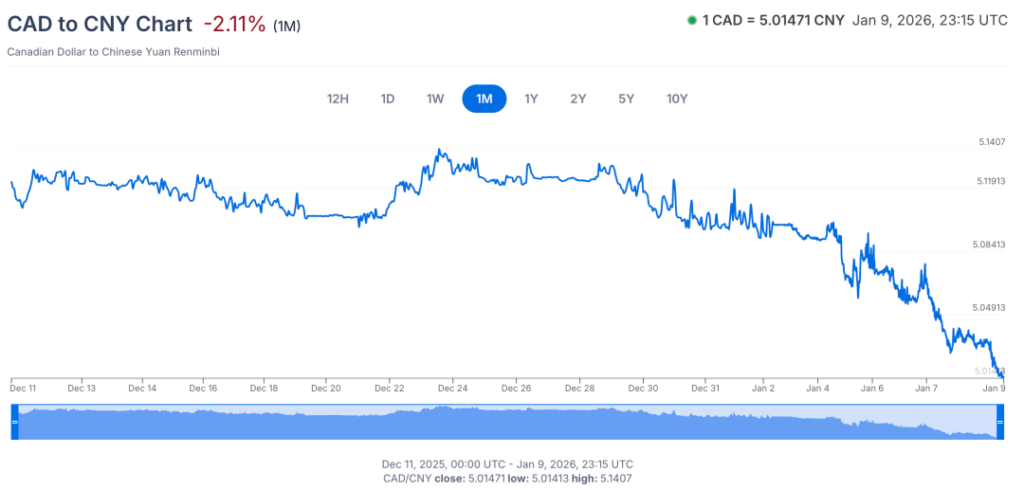Screen dimensions: 1024x490
Task: Click the Dec 14 x-axis label
Action: coord(142,388)
